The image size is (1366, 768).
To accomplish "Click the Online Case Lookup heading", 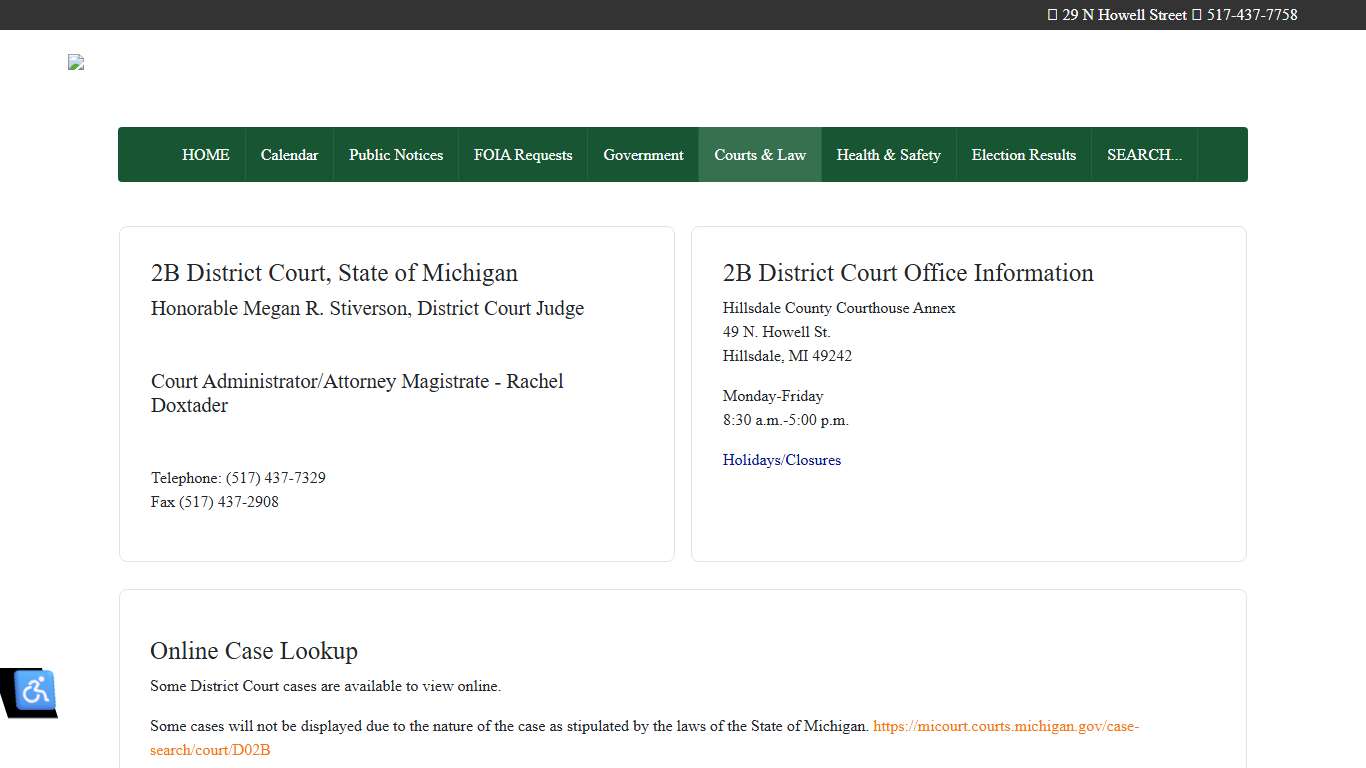I will pyautogui.click(x=253, y=651).
